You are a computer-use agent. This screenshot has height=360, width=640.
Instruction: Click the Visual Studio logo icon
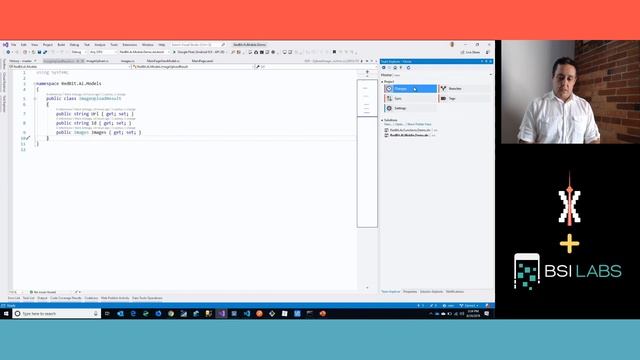coord(6,44)
